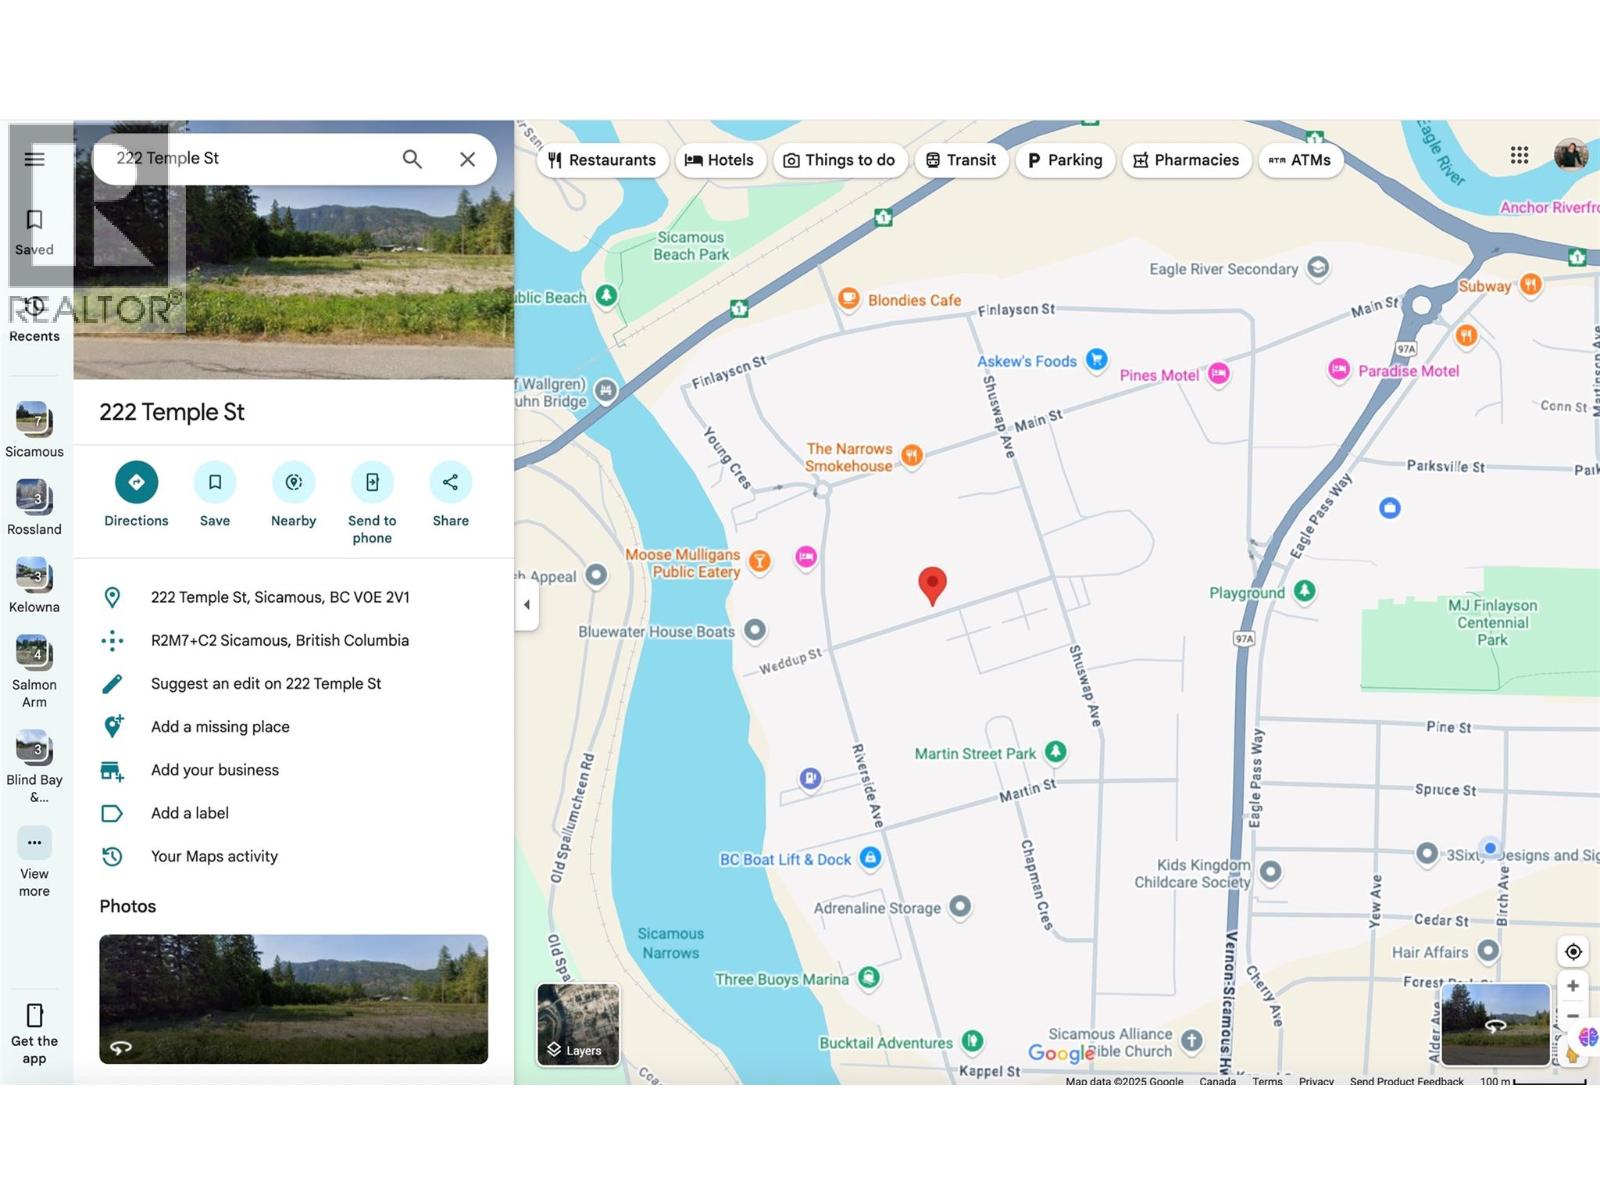Toggle the Pharmacies filter chip
This screenshot has height=1200, width=1600.
tap(1186, 160)
